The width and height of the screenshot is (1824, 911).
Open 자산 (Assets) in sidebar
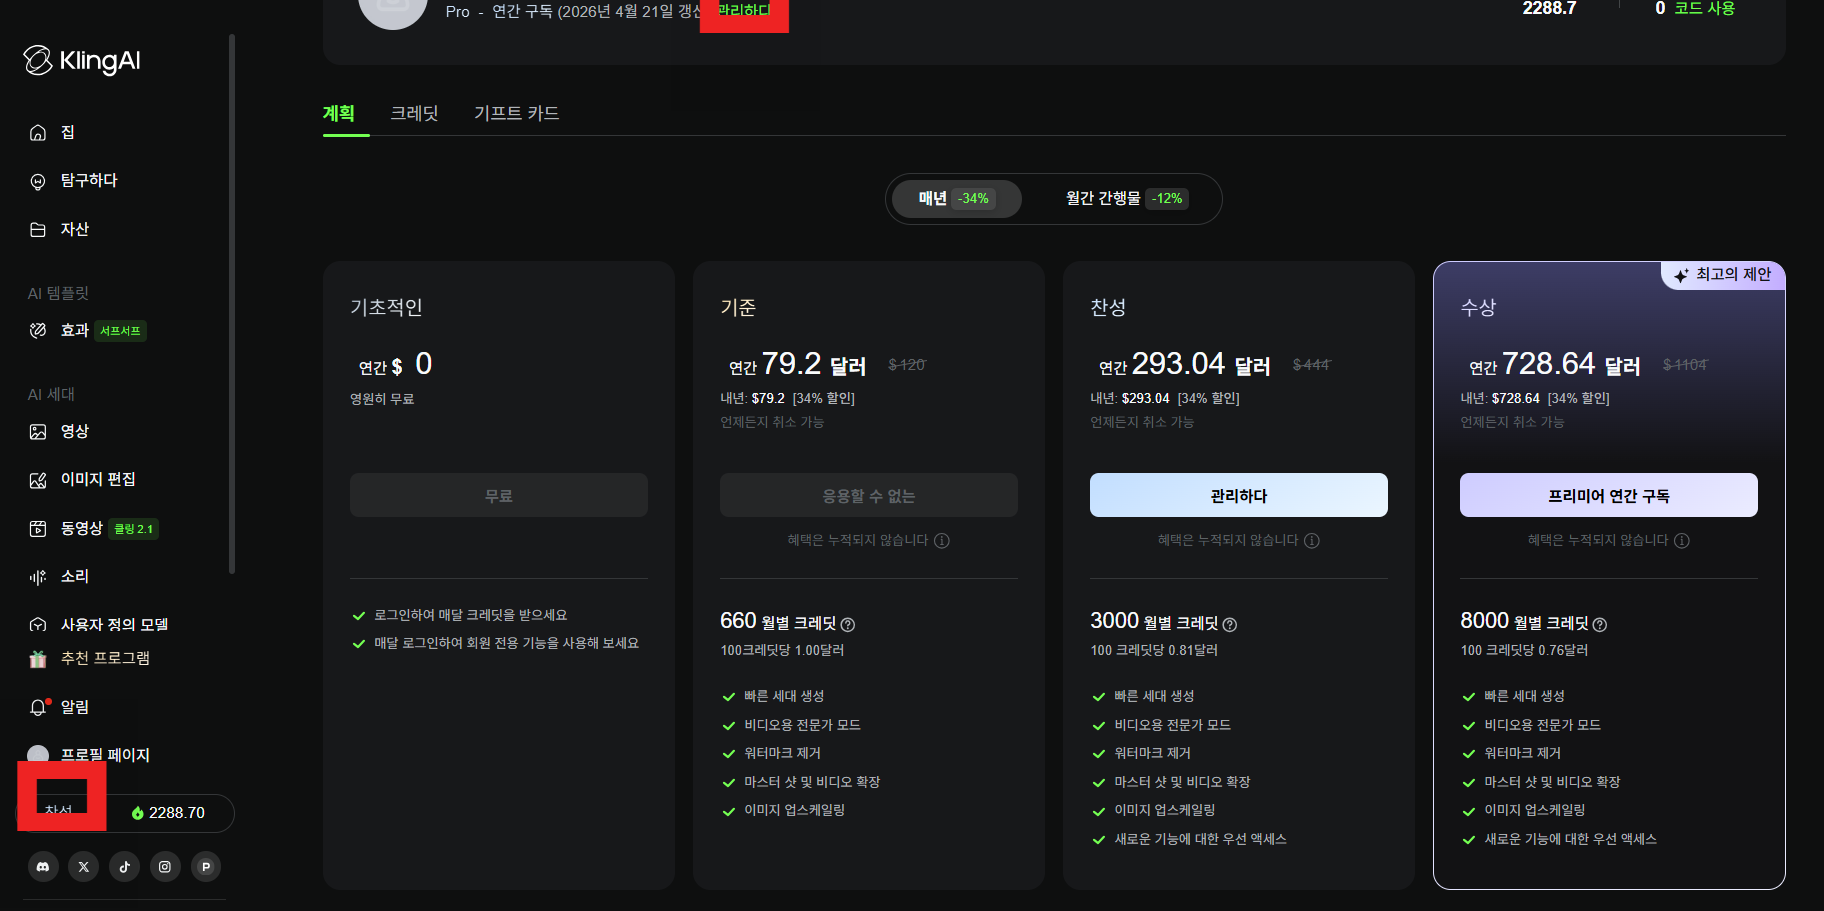tap(60, 229)
